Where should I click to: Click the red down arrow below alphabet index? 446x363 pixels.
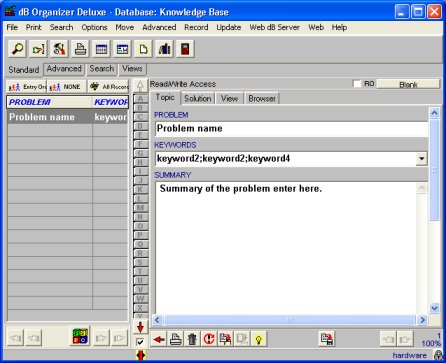(x=140, y=327)
